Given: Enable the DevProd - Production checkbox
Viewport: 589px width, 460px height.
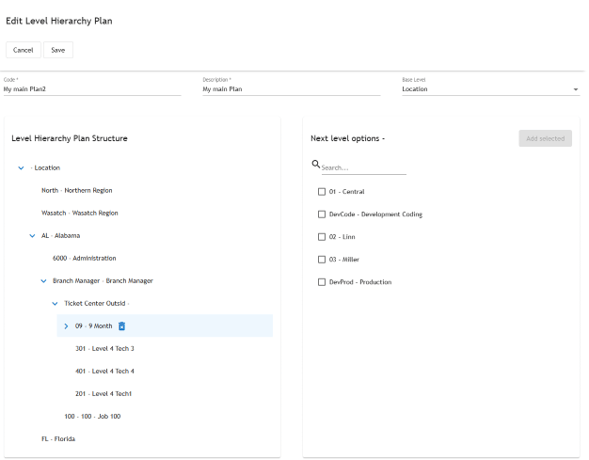Looking at the screenshot, I should click(322, 282).
